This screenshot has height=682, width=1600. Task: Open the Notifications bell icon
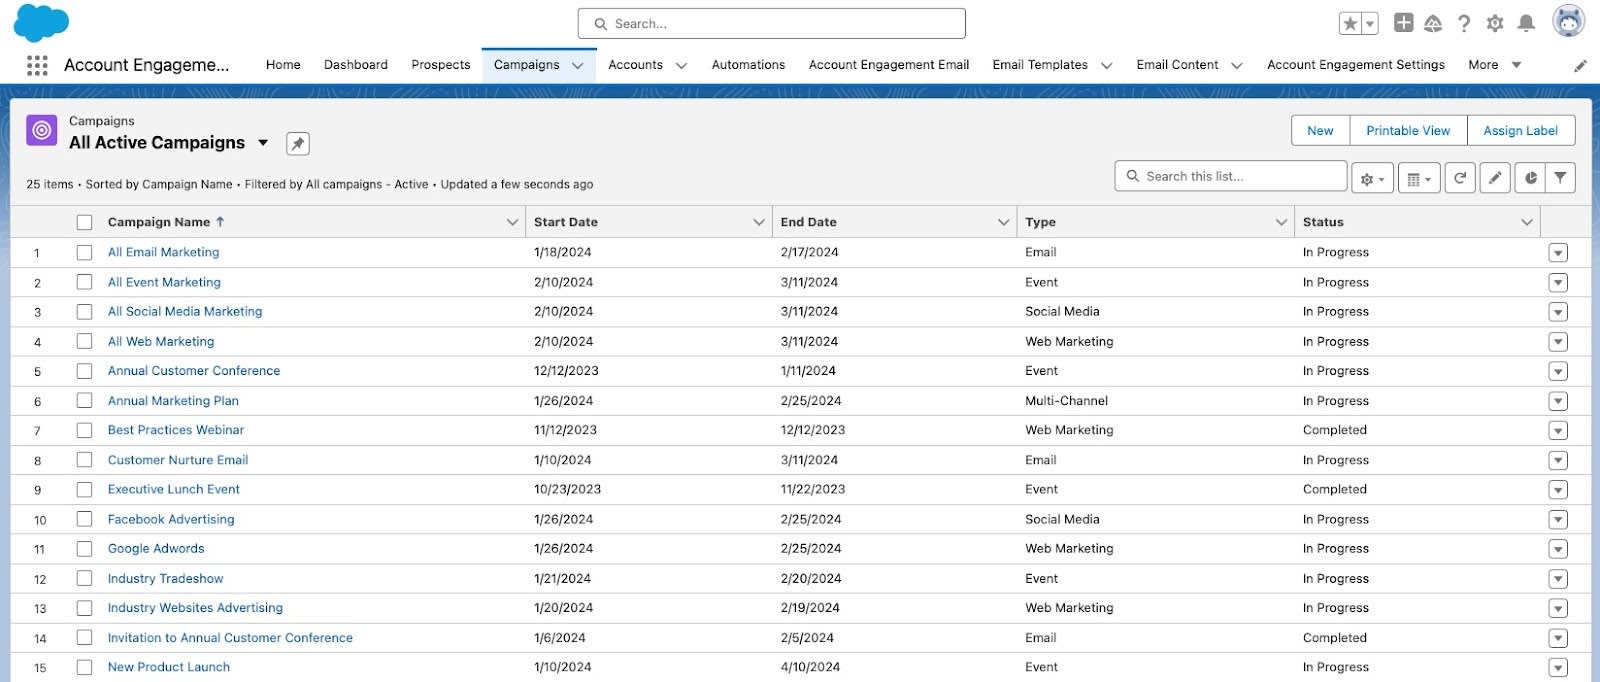pos(1526,23)
